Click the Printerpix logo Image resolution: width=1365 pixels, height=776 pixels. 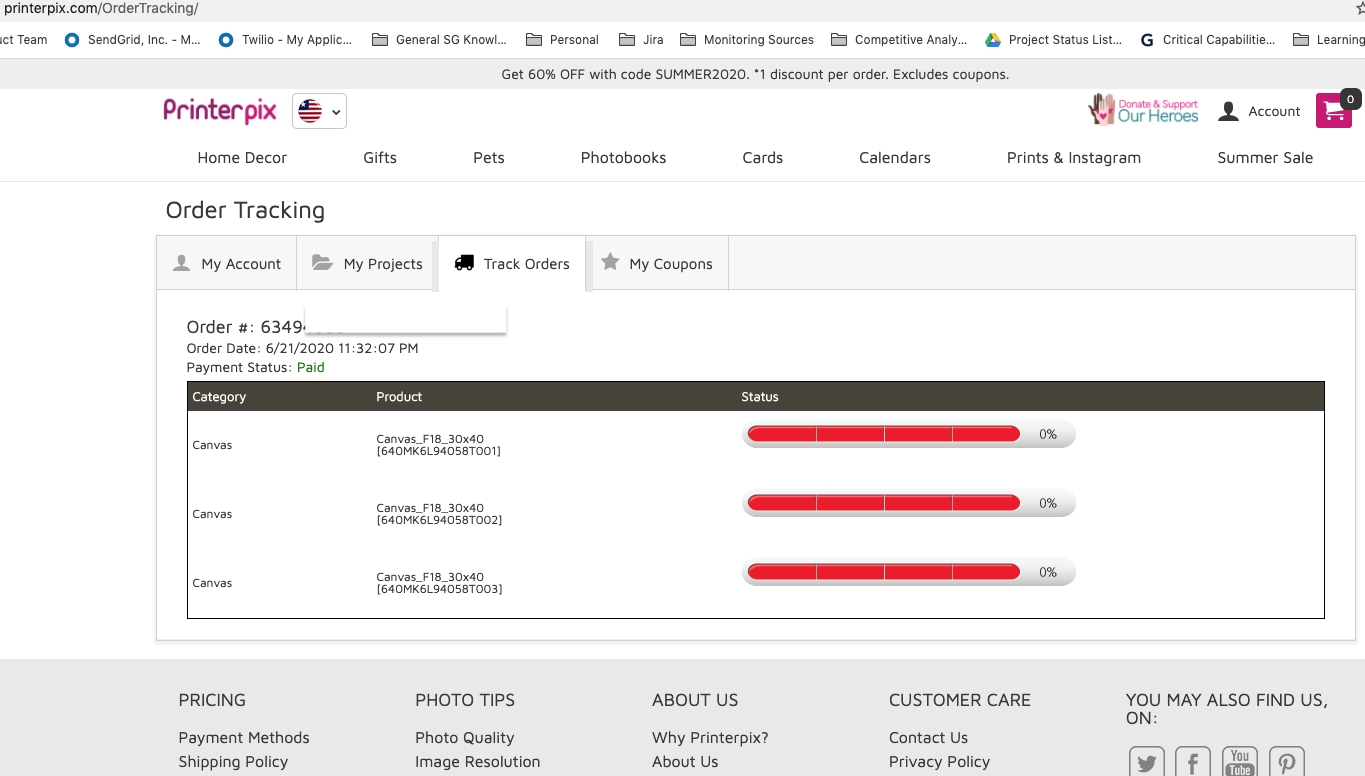coord(219,110)
